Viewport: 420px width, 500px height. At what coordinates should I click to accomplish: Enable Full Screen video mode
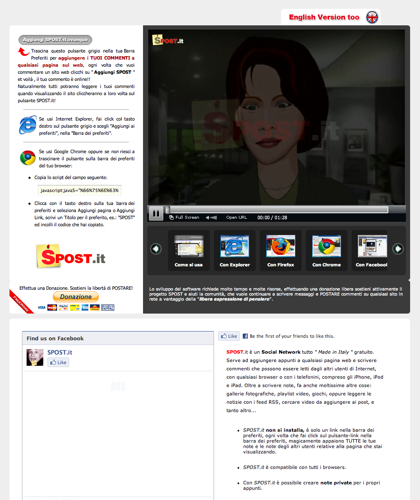(x=184, y=217)
